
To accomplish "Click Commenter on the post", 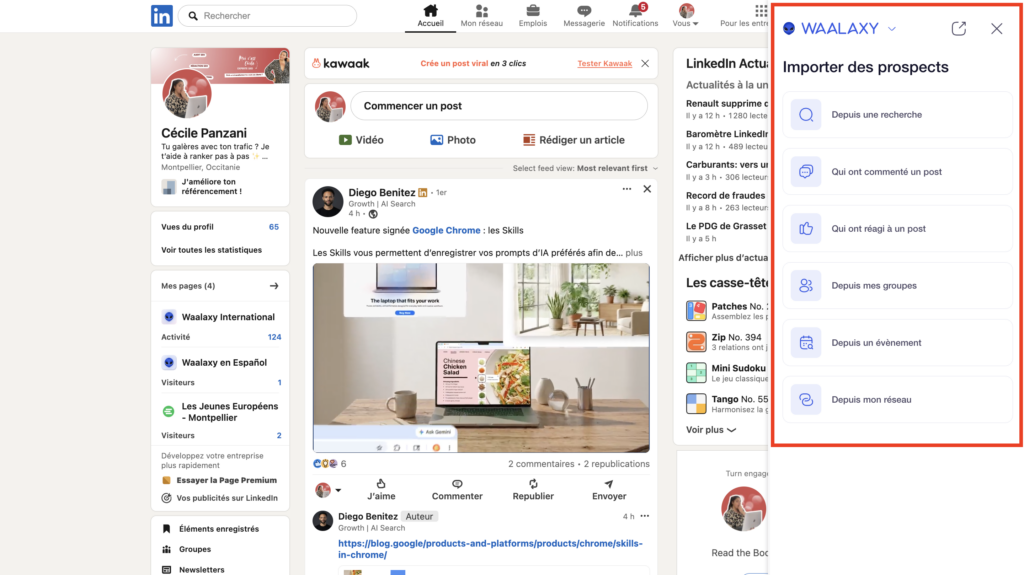I will pos(457,489).
